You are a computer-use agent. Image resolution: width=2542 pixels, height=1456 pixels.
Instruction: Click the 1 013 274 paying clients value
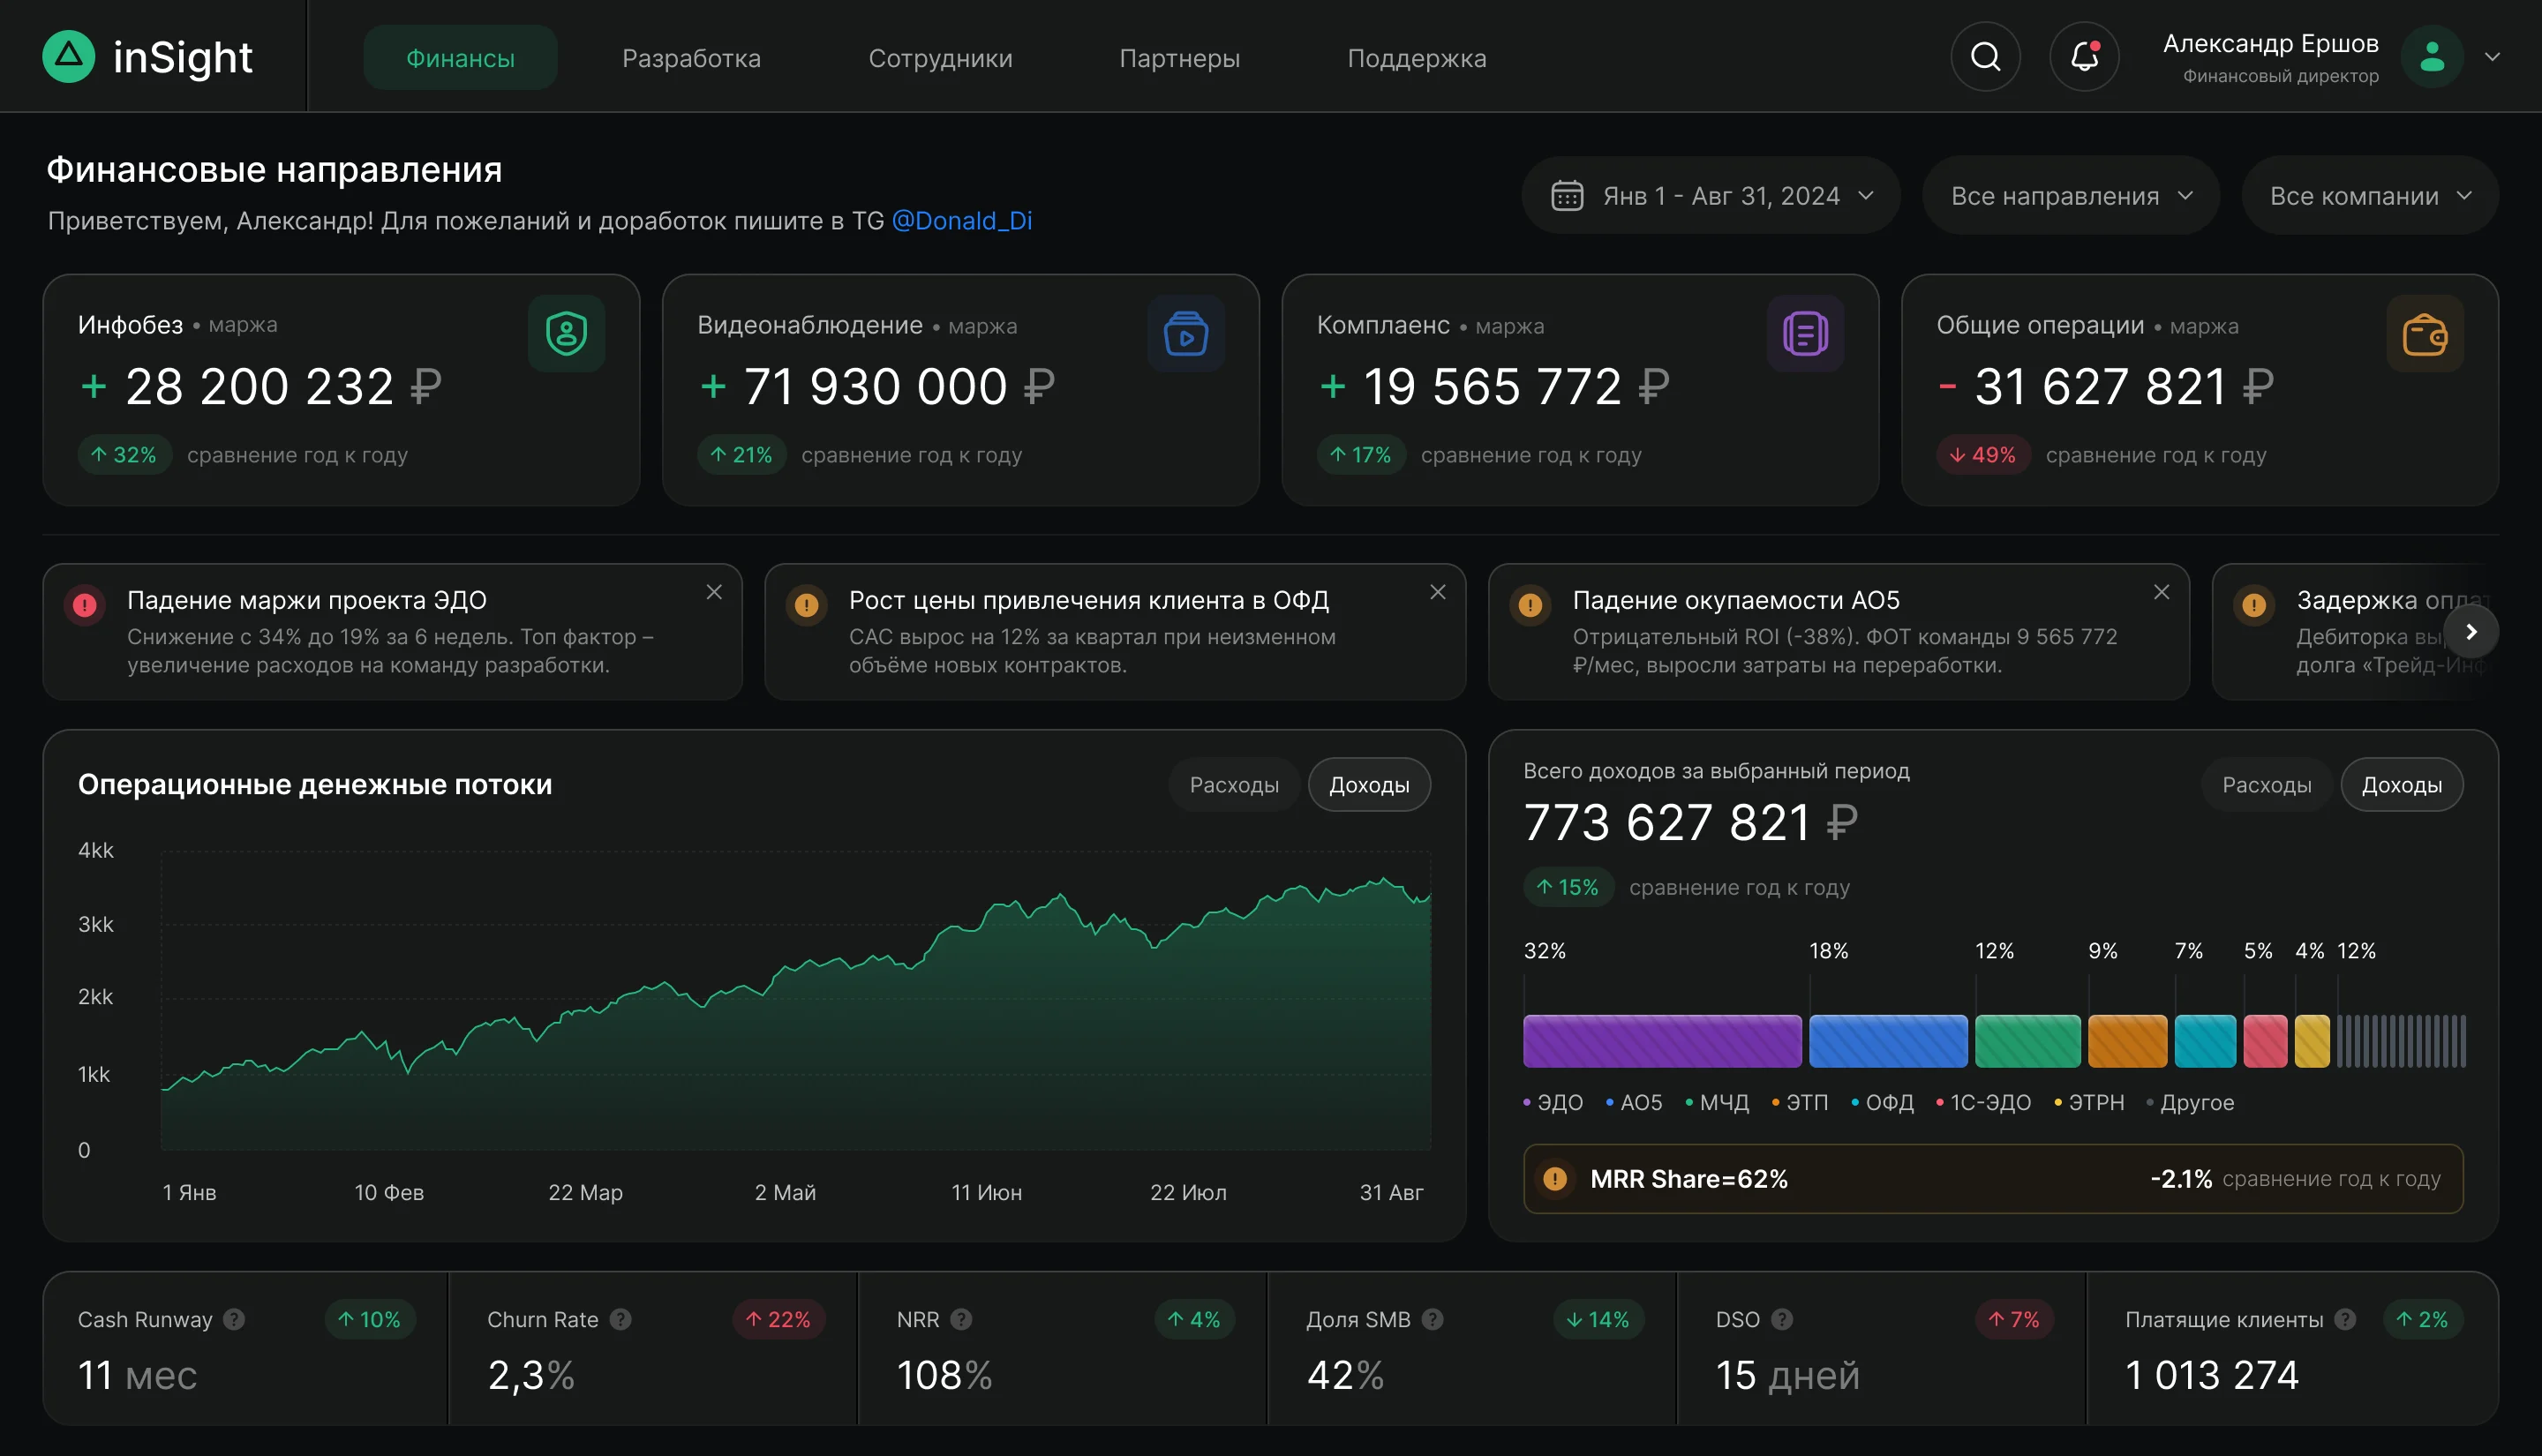click(2211, 1375)
